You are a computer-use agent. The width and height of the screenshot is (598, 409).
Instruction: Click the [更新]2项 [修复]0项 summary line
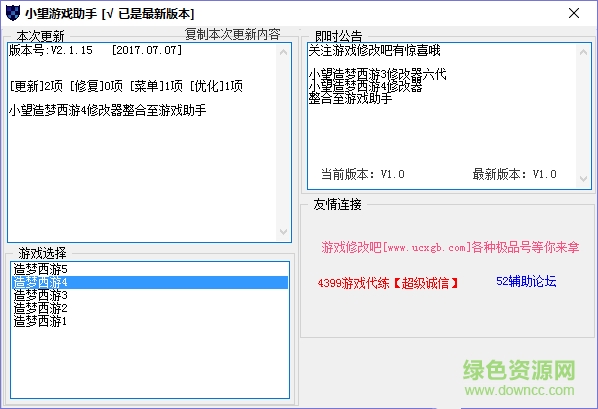[126, 86]
